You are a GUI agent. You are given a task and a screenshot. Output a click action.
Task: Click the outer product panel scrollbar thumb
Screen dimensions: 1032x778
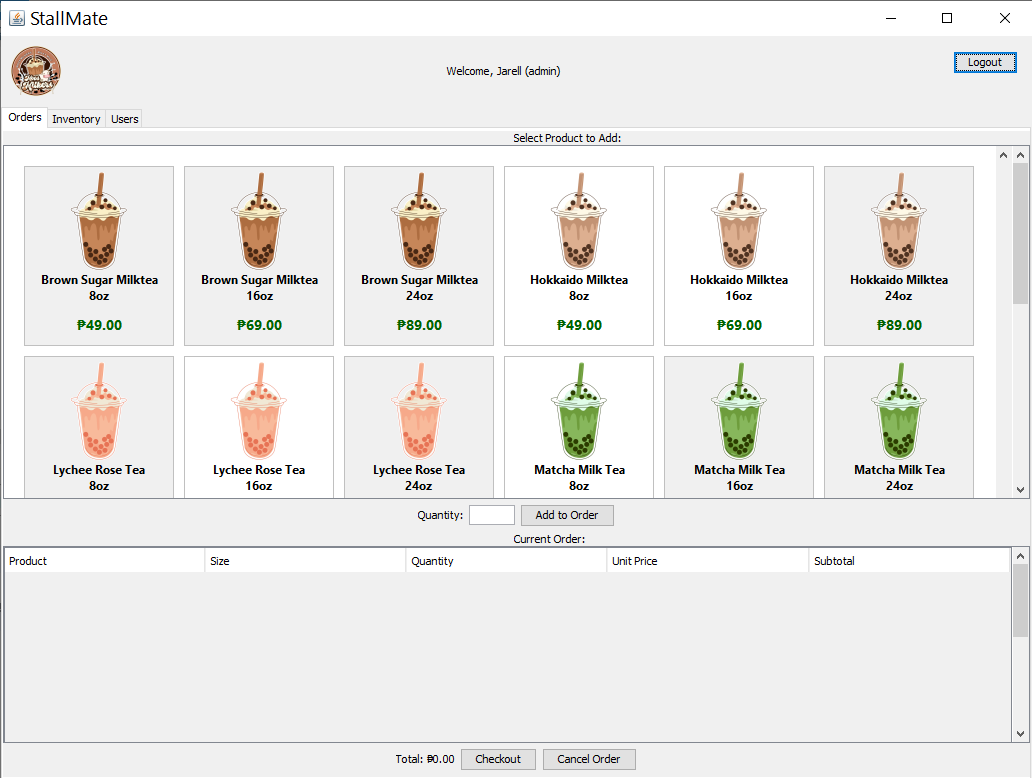pyautogui.click(x=1020, y=233)
